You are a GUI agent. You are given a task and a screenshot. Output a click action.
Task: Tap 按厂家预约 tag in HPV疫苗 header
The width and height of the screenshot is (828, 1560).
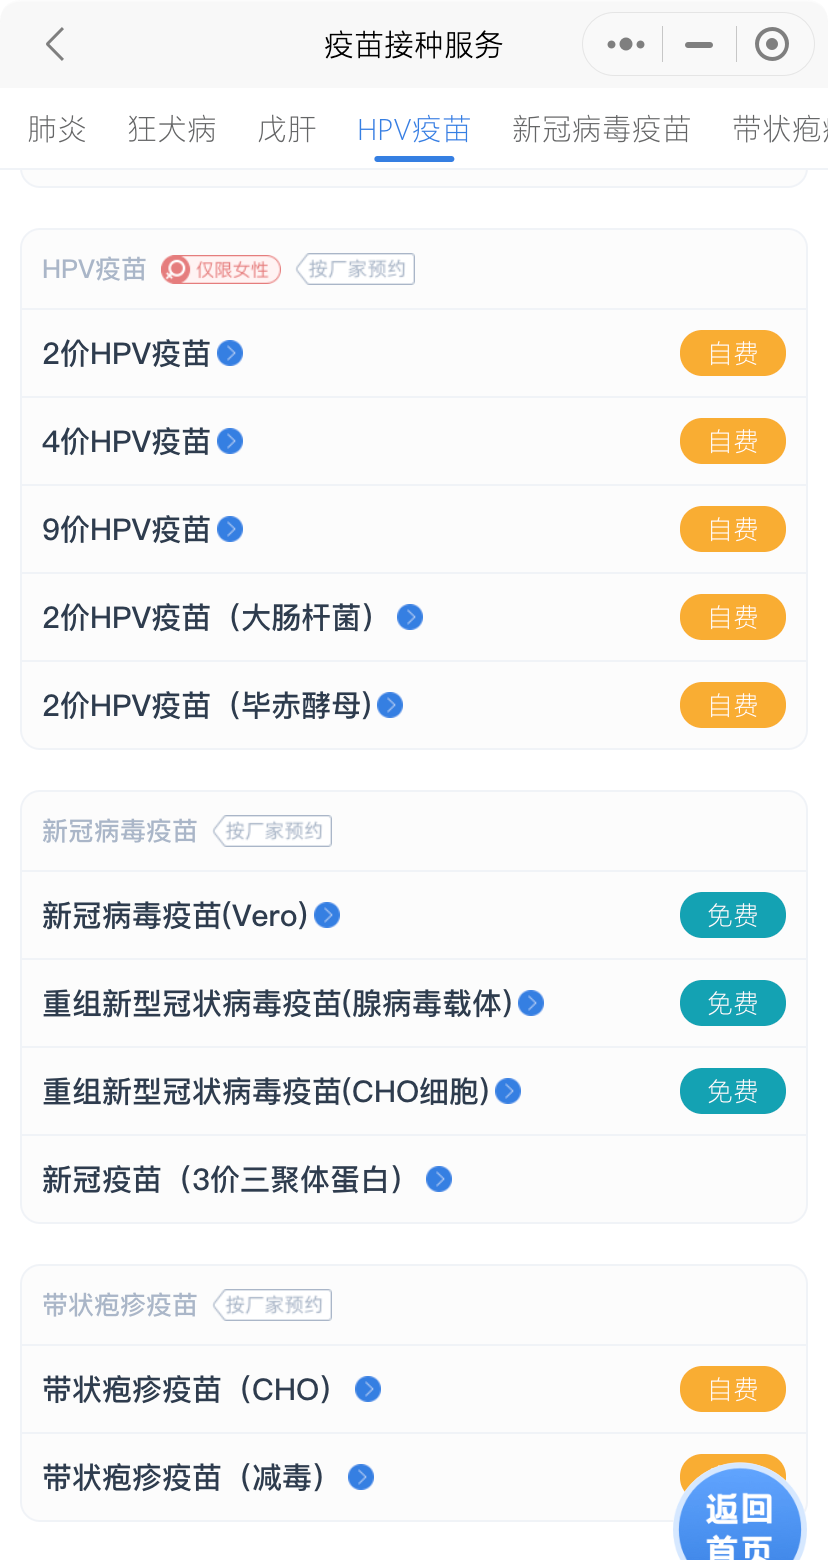point(356,269)
